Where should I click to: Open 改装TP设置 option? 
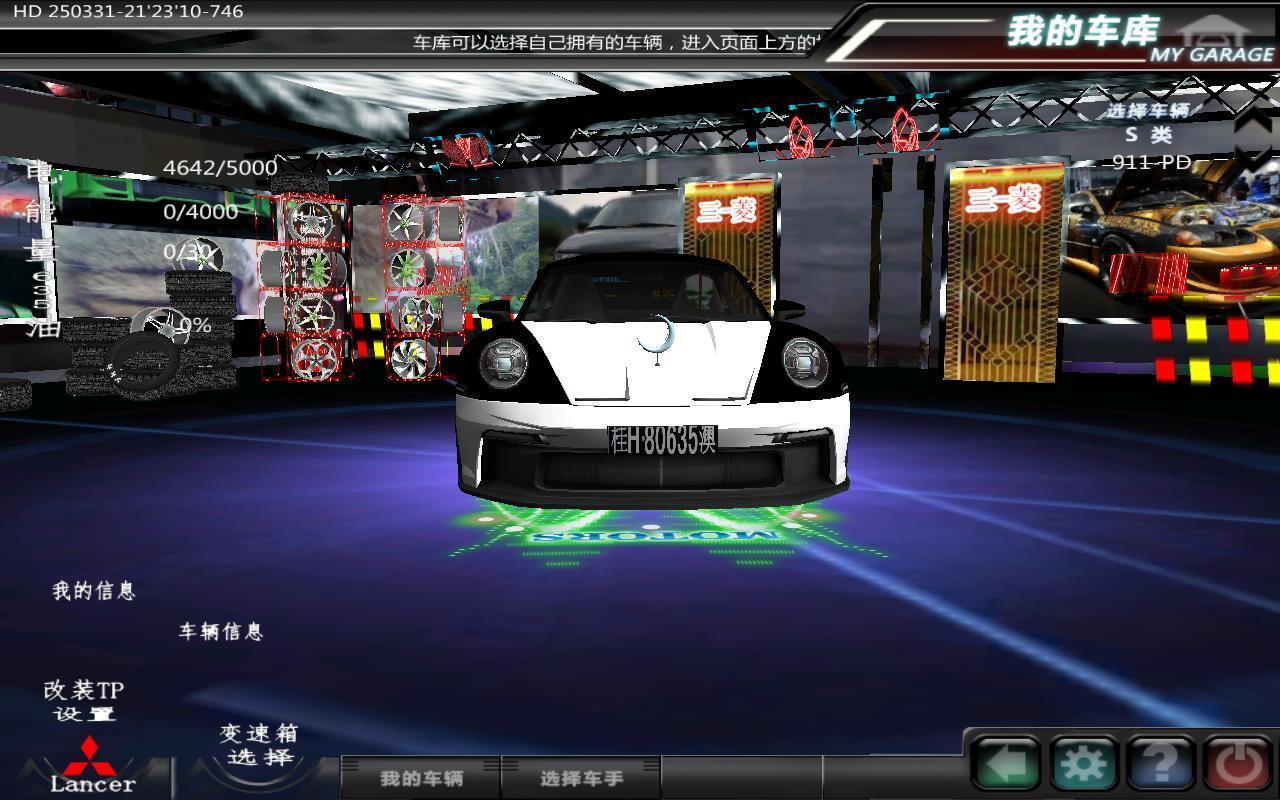[84, 701]
